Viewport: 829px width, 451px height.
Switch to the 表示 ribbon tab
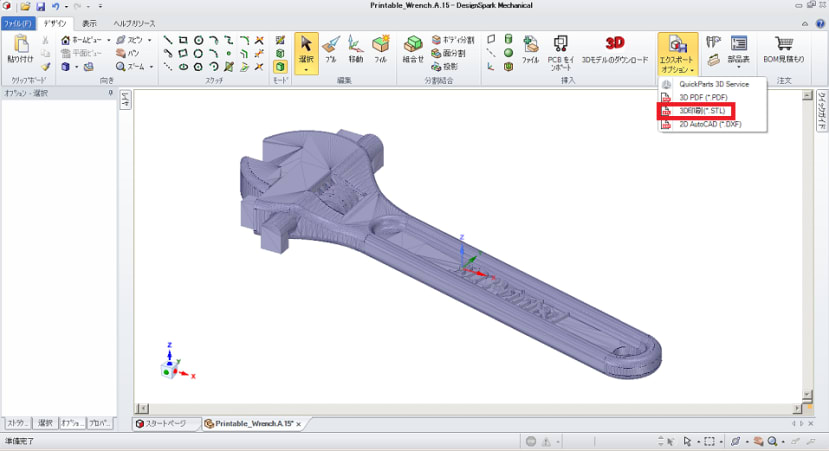pos(89,23)
